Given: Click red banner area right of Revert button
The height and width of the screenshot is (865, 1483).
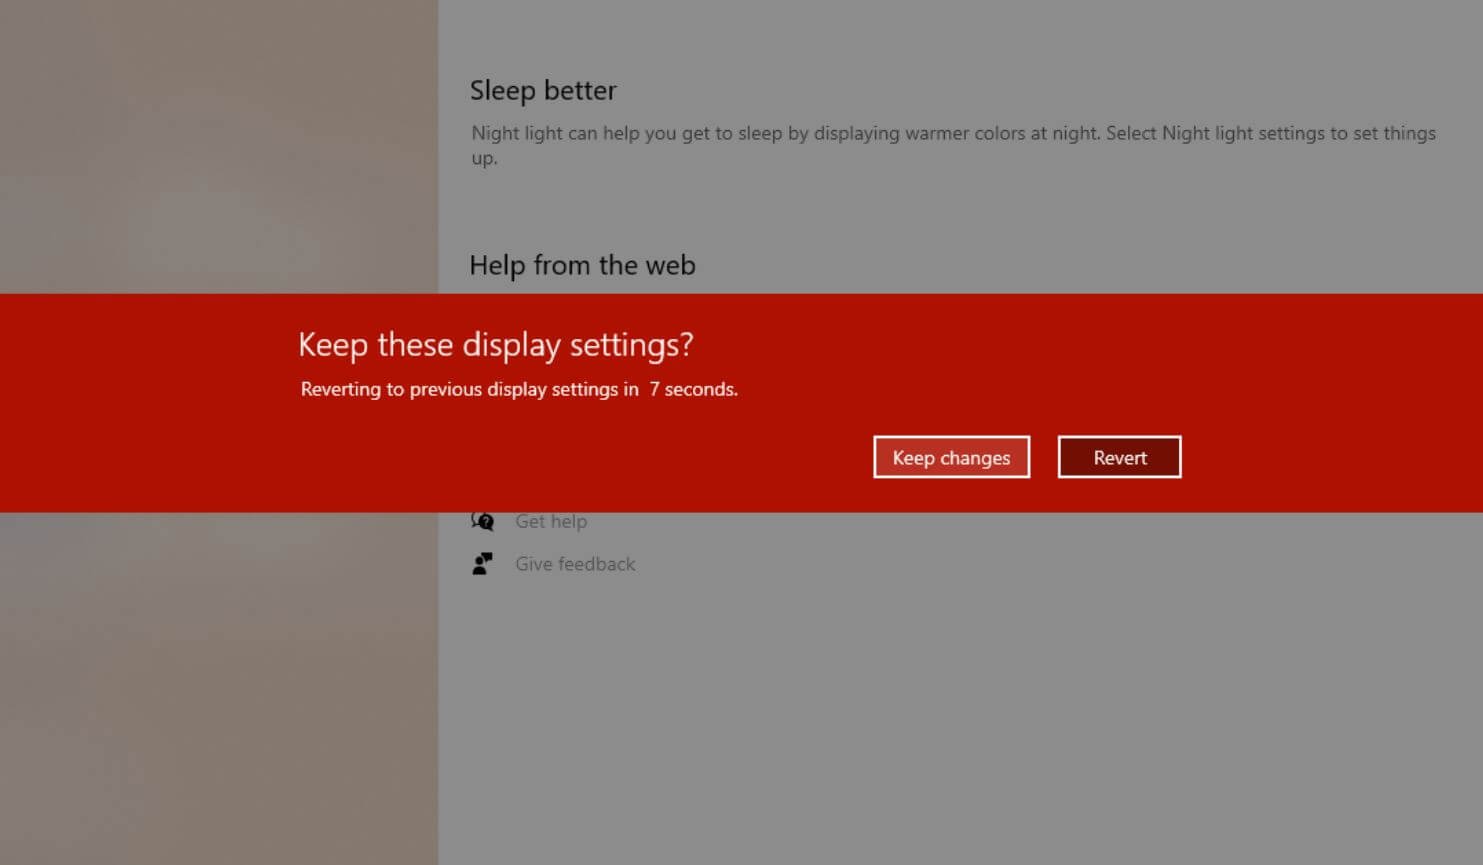Looking at the screenshot, I should [1330, 457].
